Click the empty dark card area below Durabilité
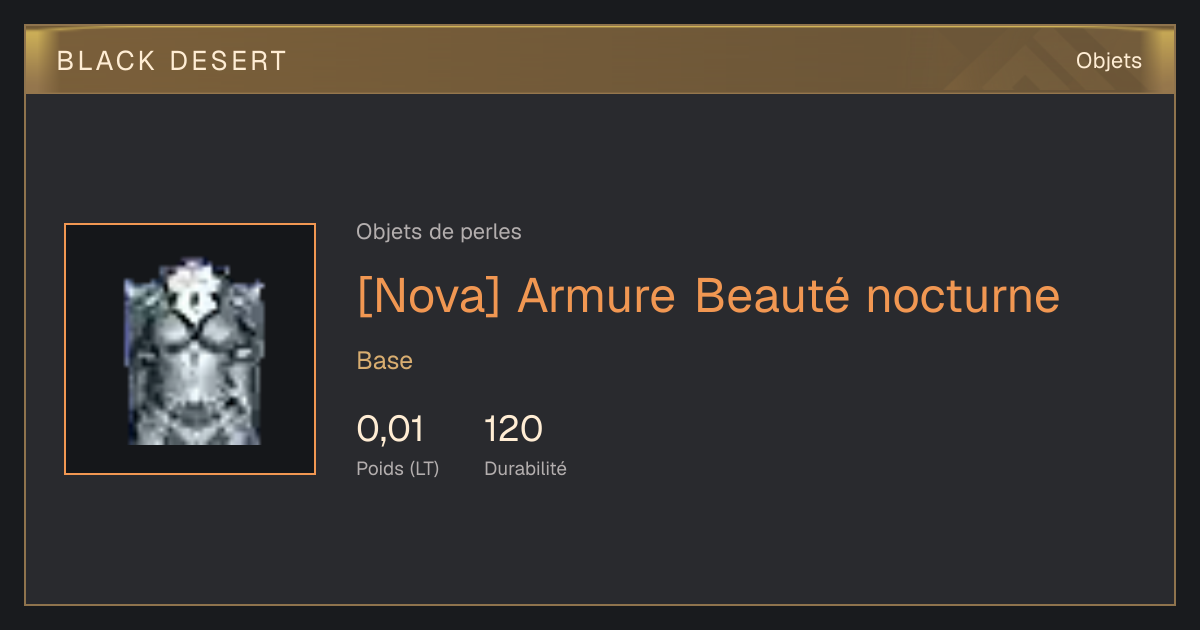The width and height of the screenshot is (1200, 630). pyautogui.click(x=600, y=545)
